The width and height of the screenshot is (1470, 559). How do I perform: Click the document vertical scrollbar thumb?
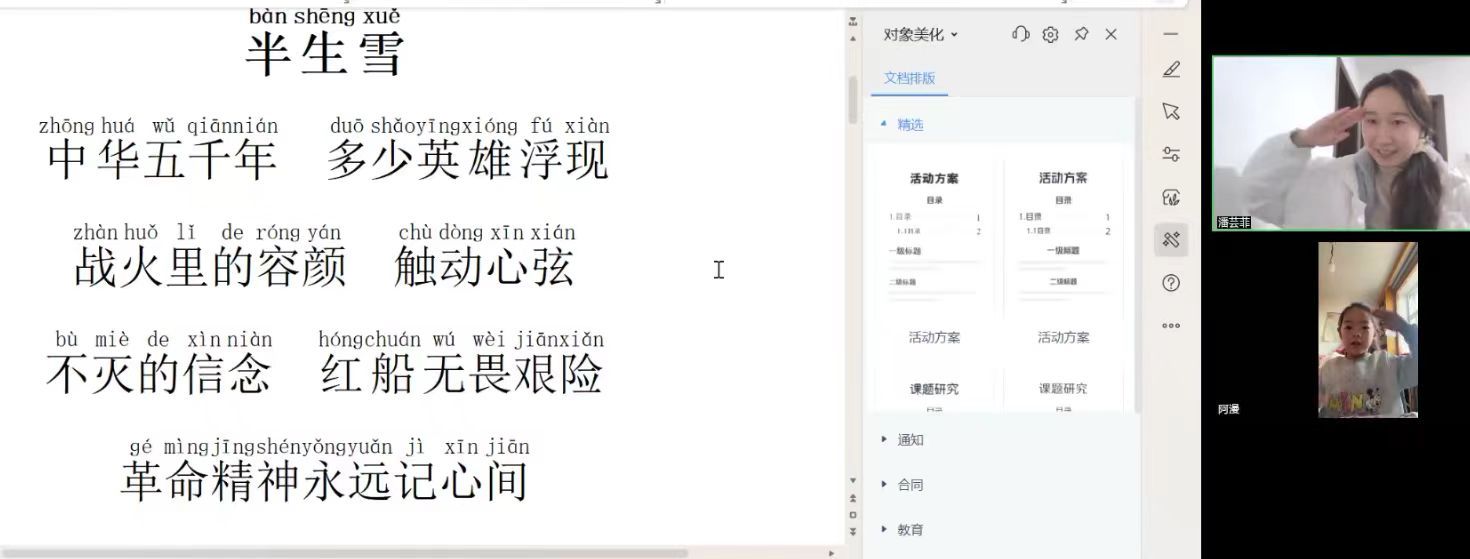click(852, 98)
